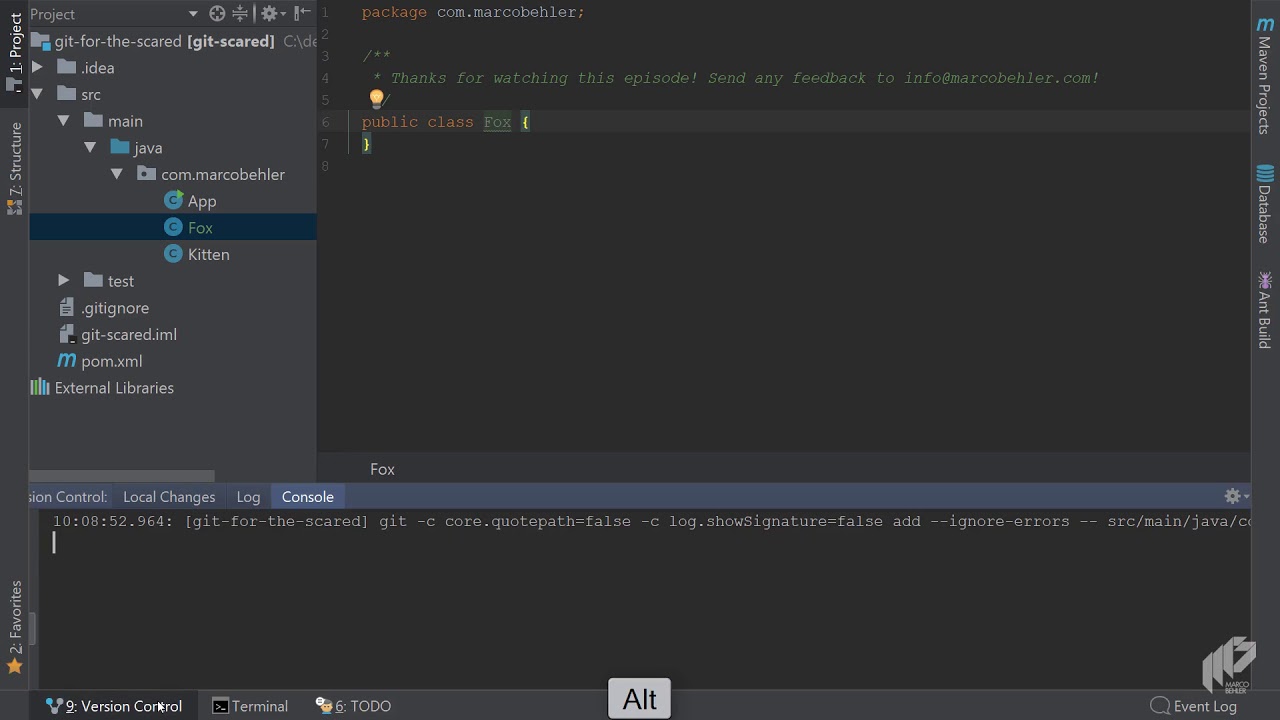Click the Fox class name in code
Screen dimensions: 1280x720
point(497,122)
